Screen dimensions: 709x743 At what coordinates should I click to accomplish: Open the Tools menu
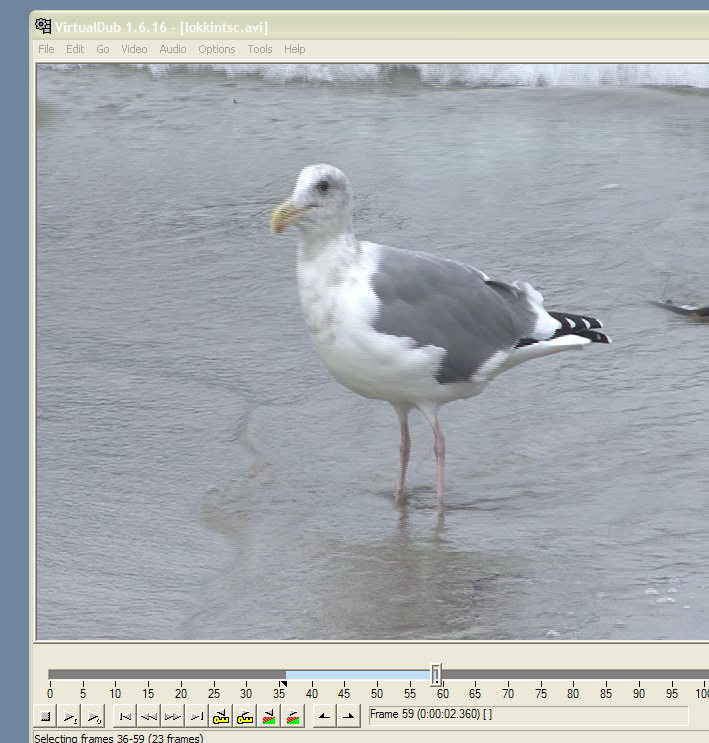(260, 49)
